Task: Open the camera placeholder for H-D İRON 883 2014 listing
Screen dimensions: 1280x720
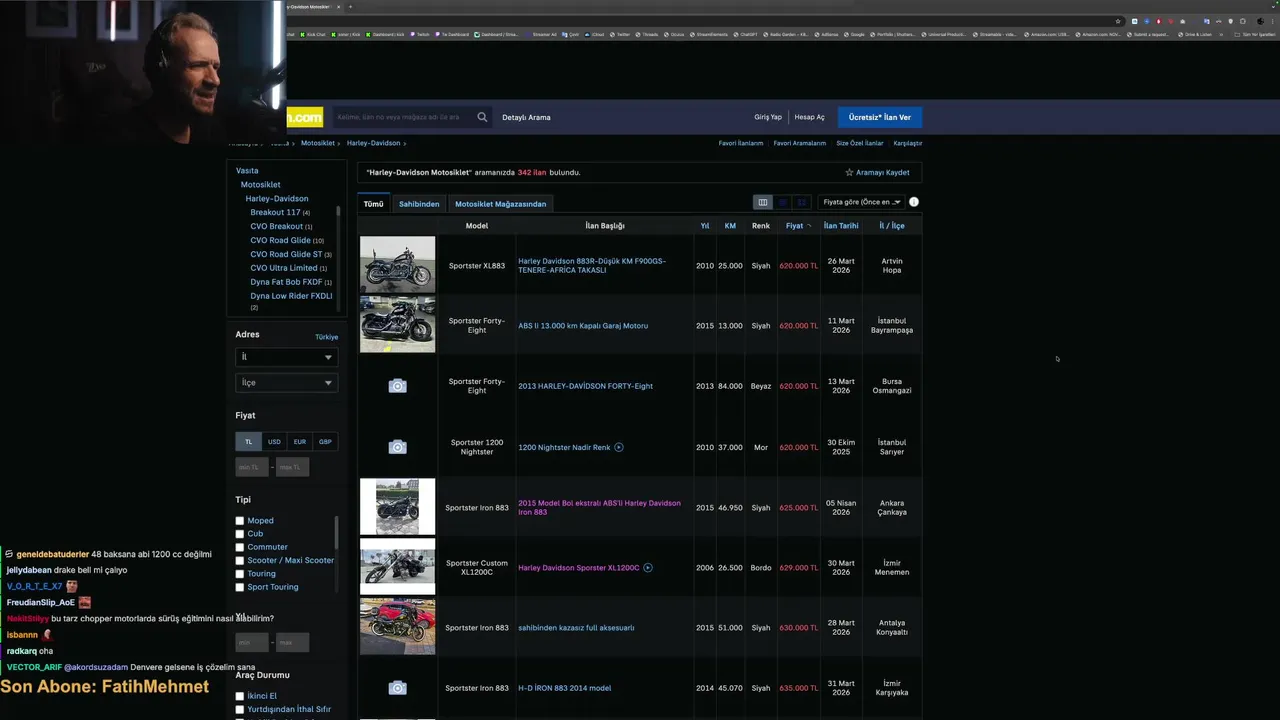Action: click(397, 688)
